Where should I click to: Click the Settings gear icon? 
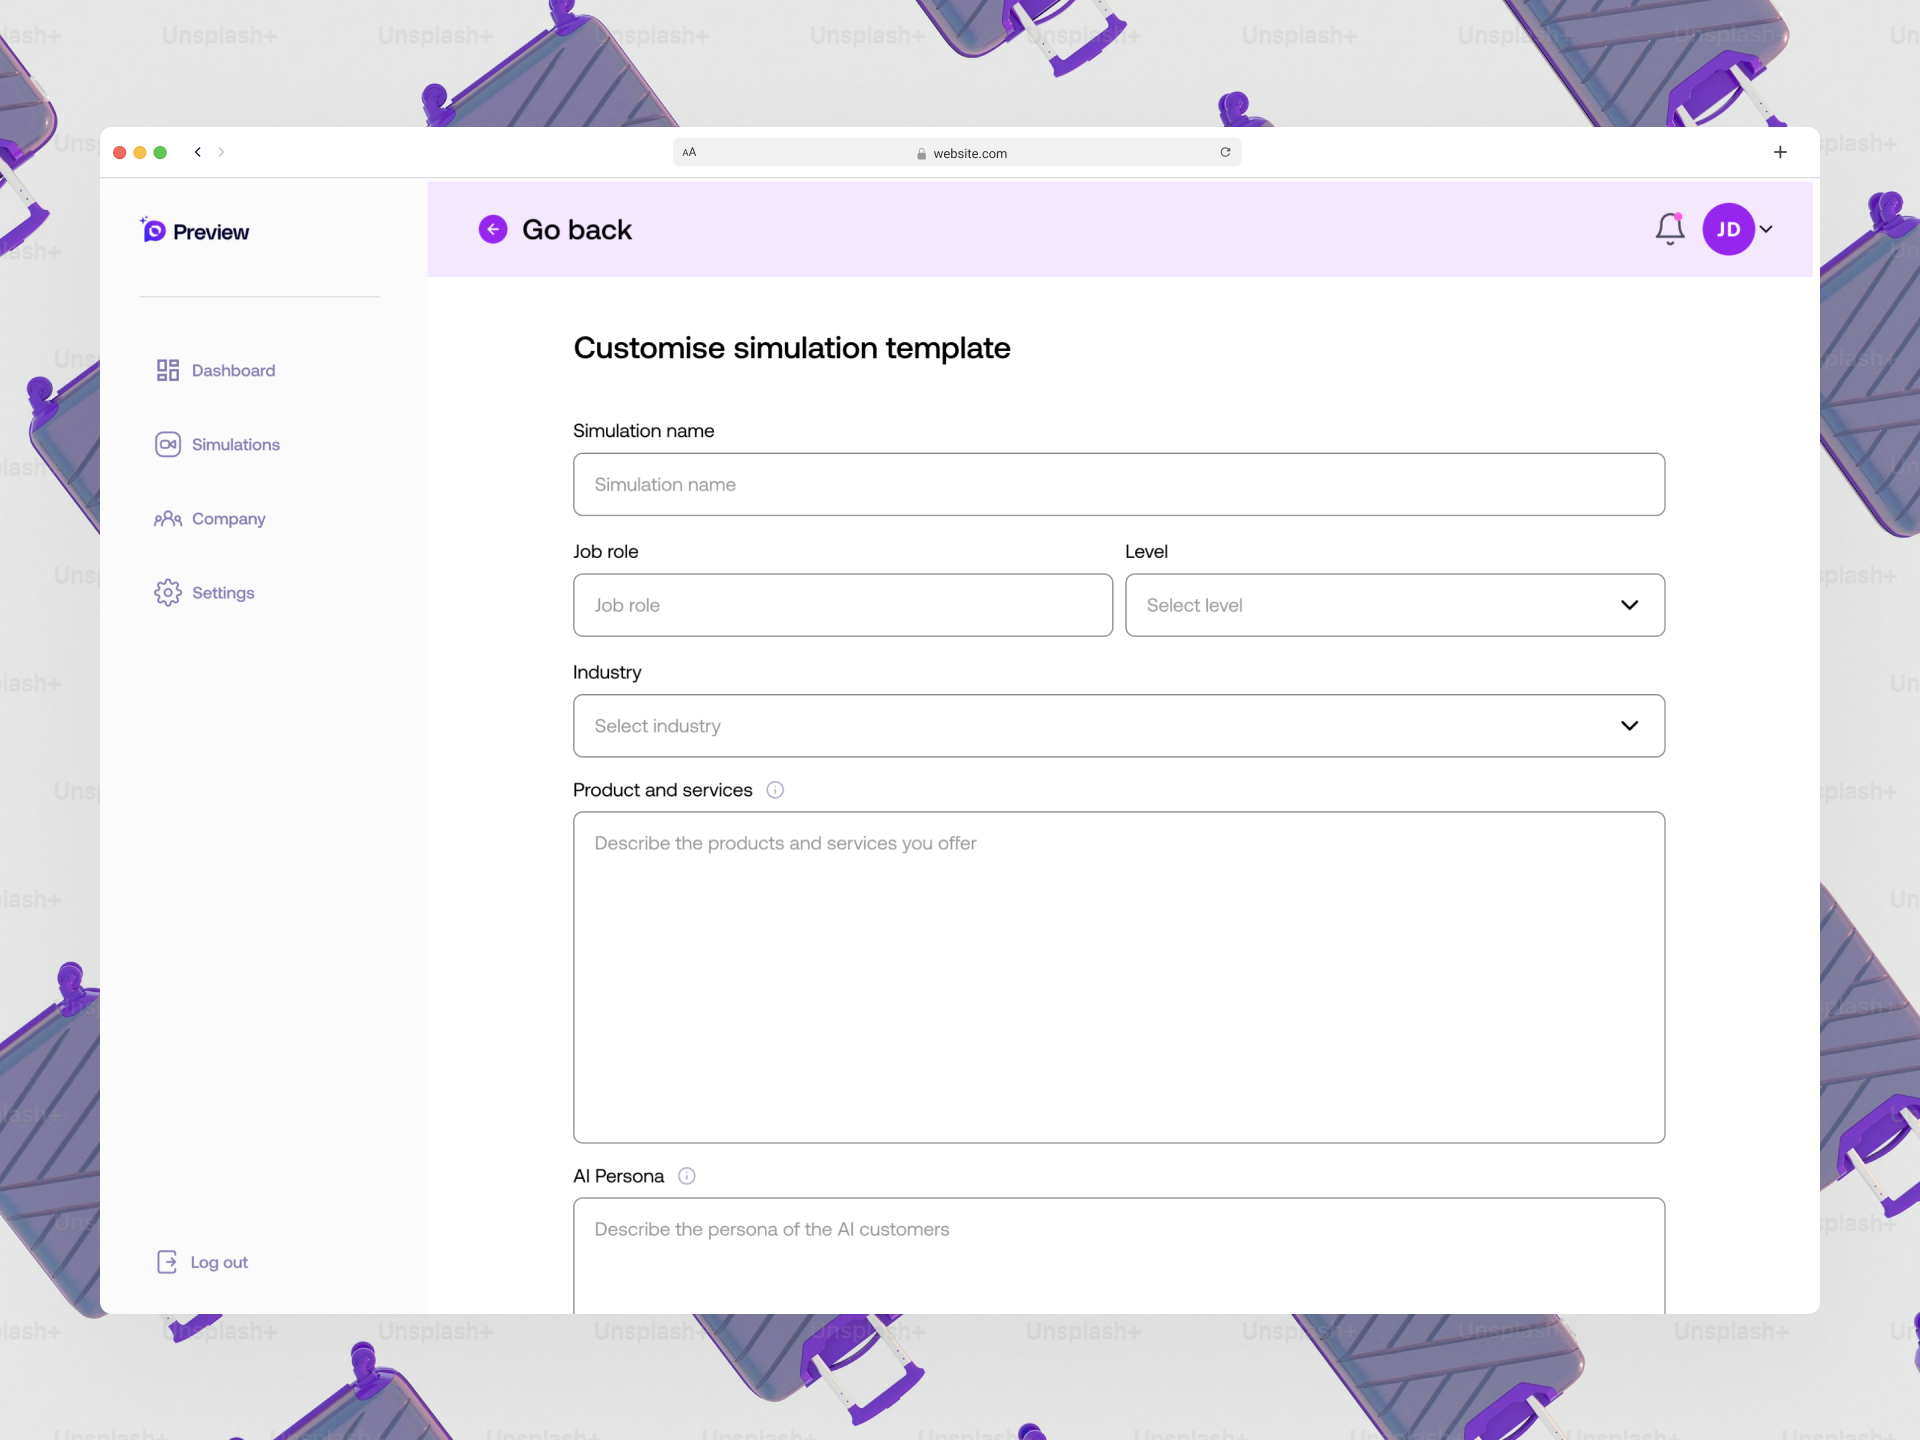point(167,592)
